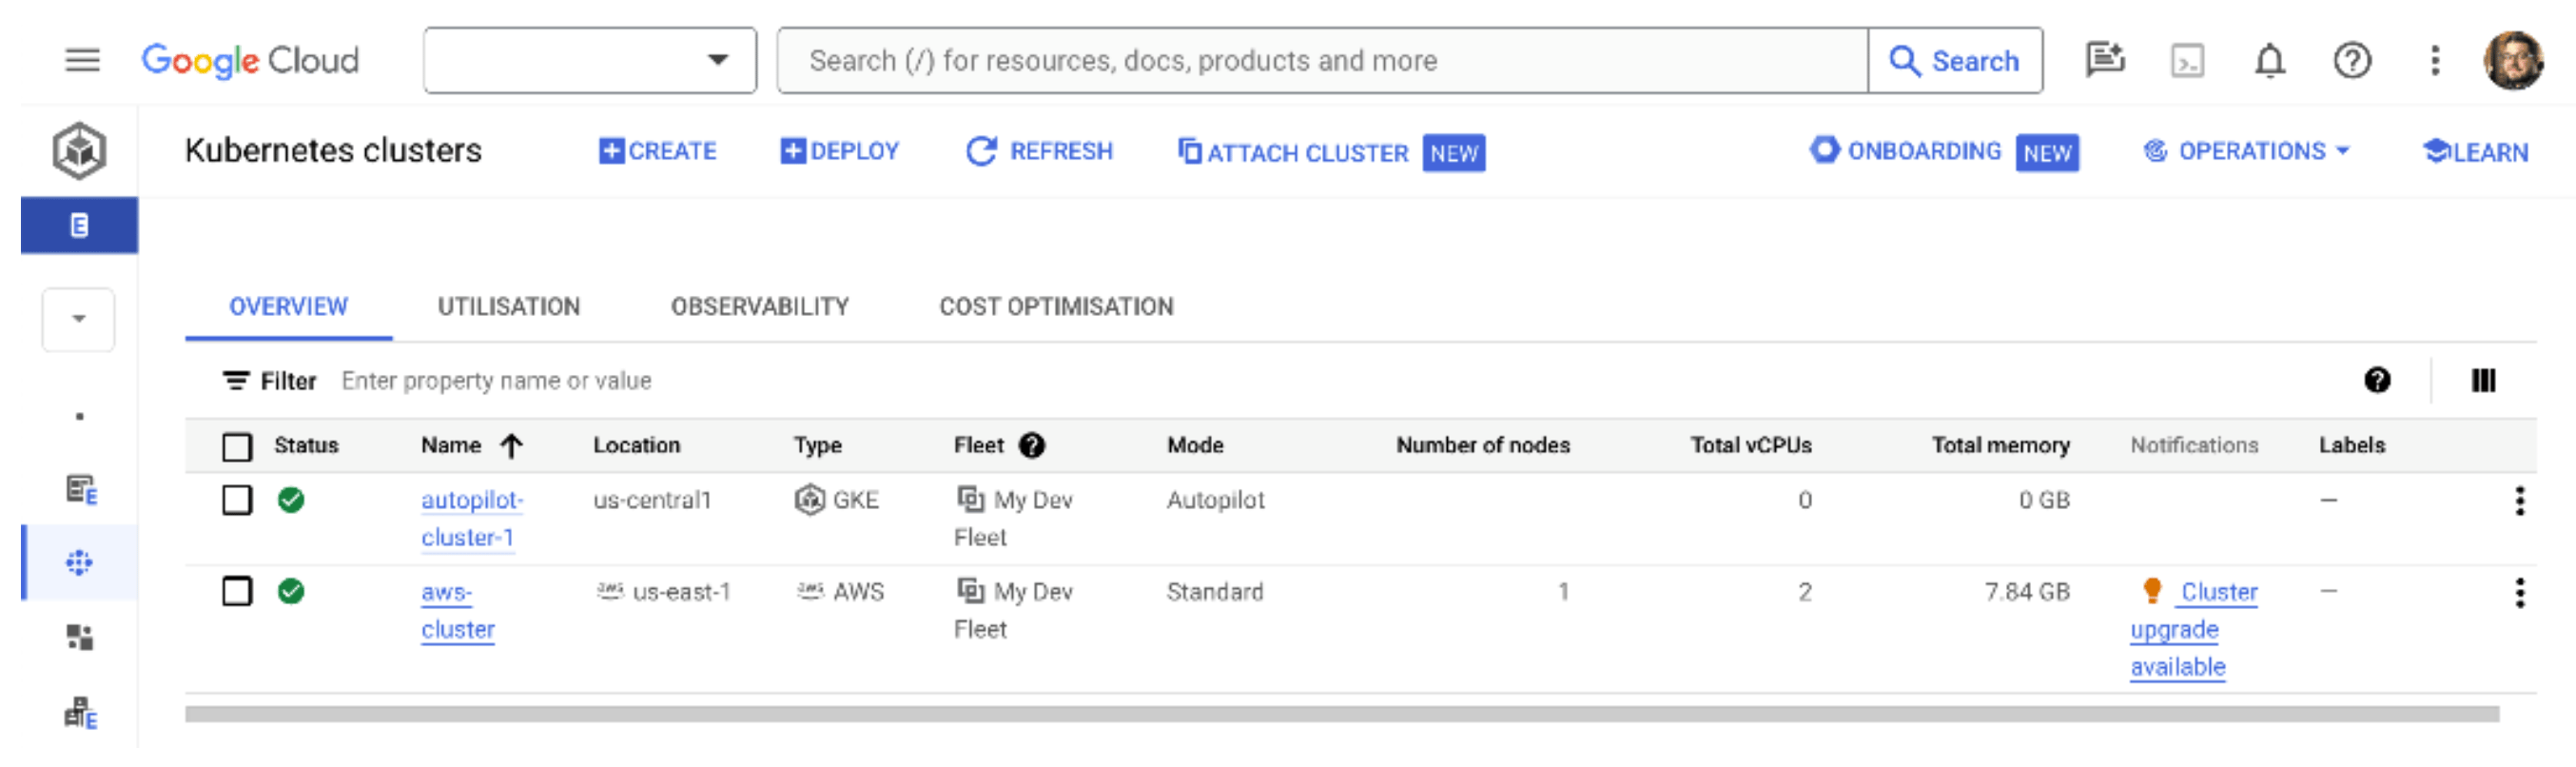Click the Total memory column header
2576x767 pixels.
[x=2000, y=446]
